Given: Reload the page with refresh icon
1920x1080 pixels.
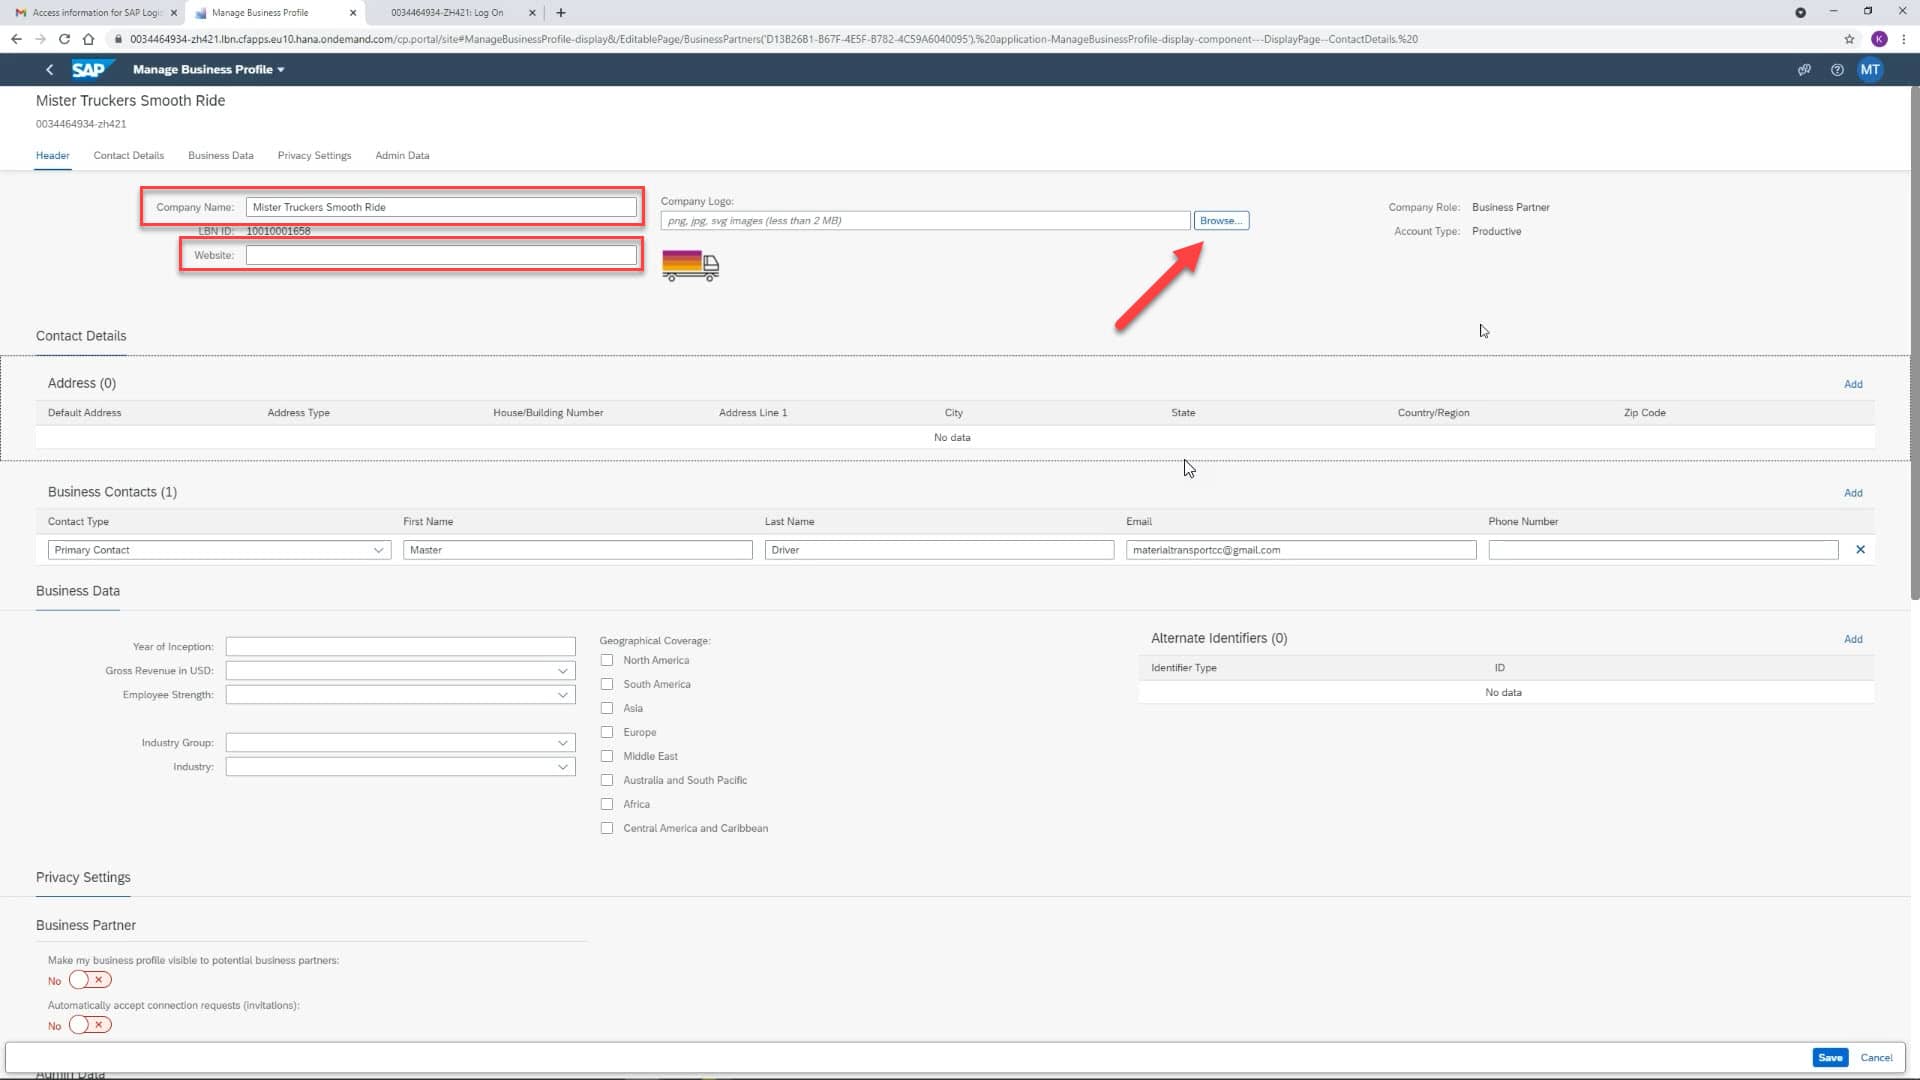Looking at the screenshot, I should (x=64, y=39).
